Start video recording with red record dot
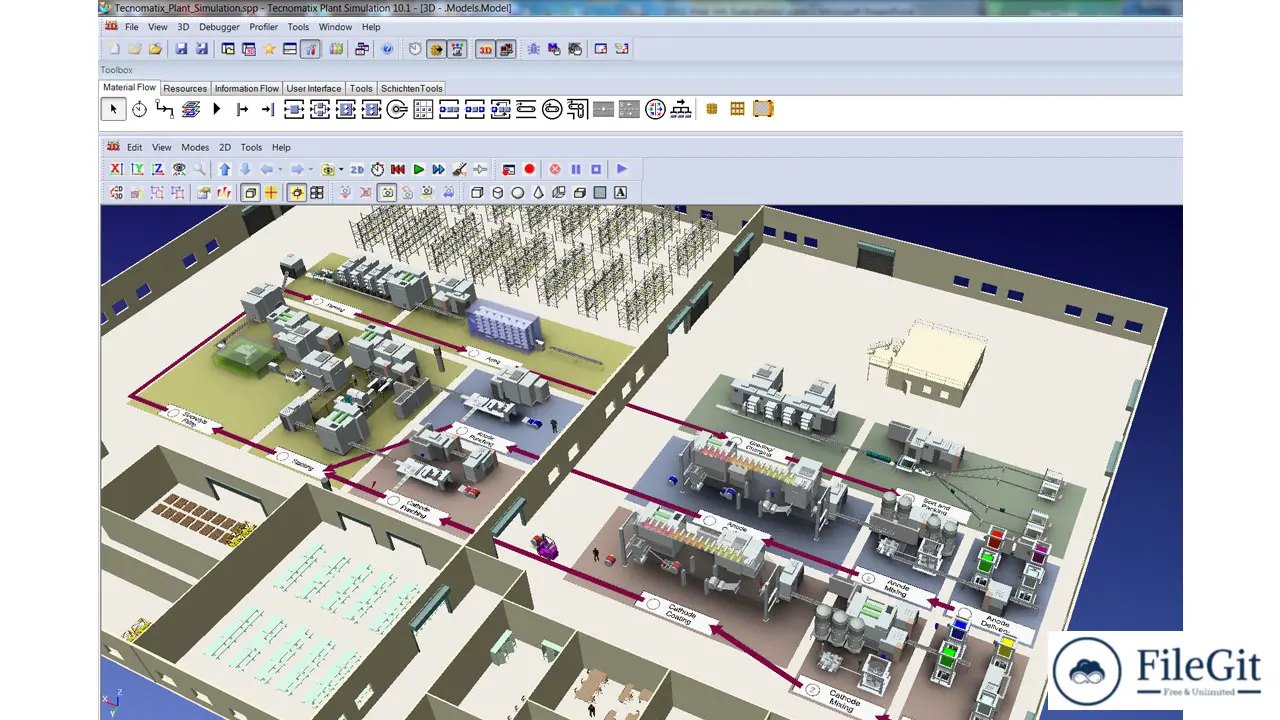This screenshot has width=1280, height=720. click(x=530, y=170)
